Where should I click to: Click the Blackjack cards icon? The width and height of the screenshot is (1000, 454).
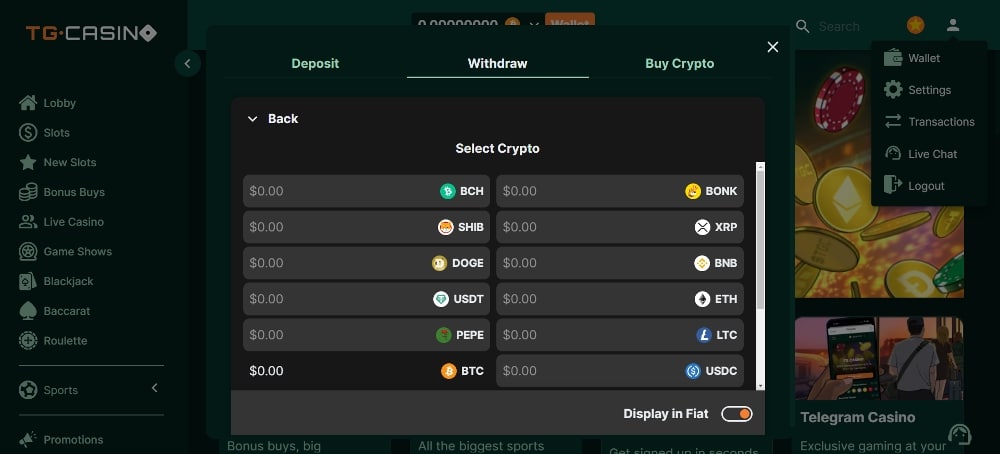coord(28,281)
